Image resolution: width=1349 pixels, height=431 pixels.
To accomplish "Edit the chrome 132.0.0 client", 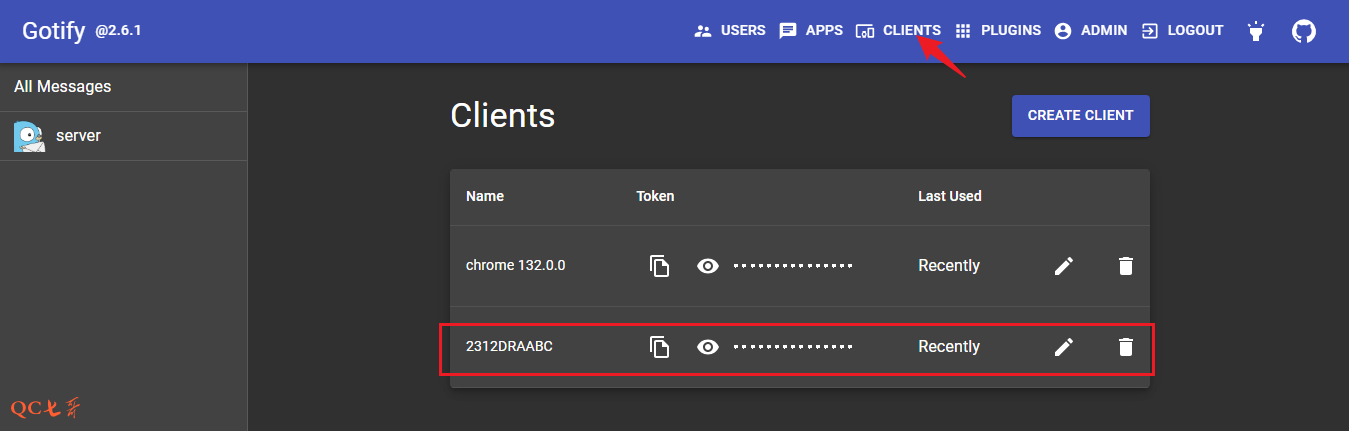I will [1064, 266].
